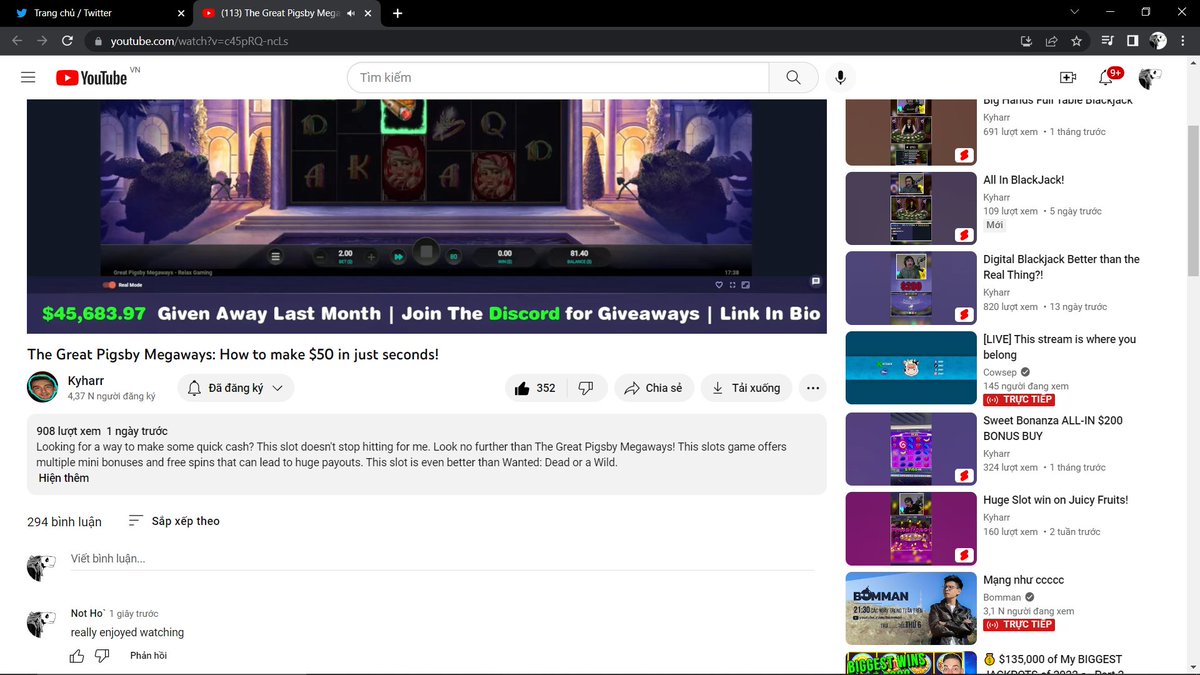Open the Sắp xếp theo sort menu
The width and height of the screenshot is (1200, 675).
[x=174, y=521]
